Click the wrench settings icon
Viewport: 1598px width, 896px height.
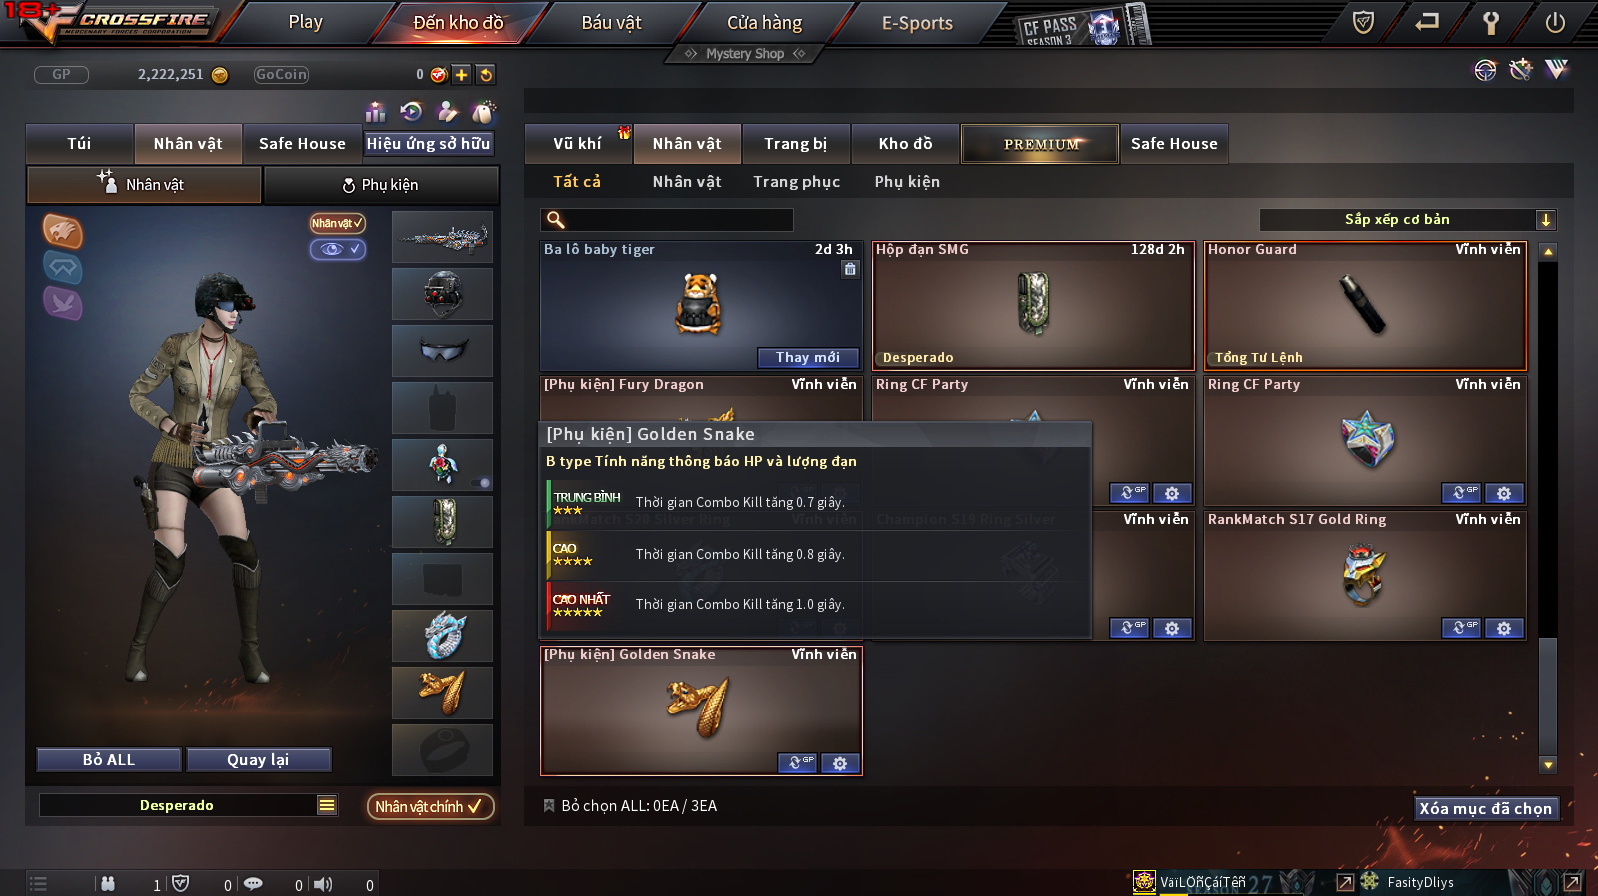point(1491,22)
